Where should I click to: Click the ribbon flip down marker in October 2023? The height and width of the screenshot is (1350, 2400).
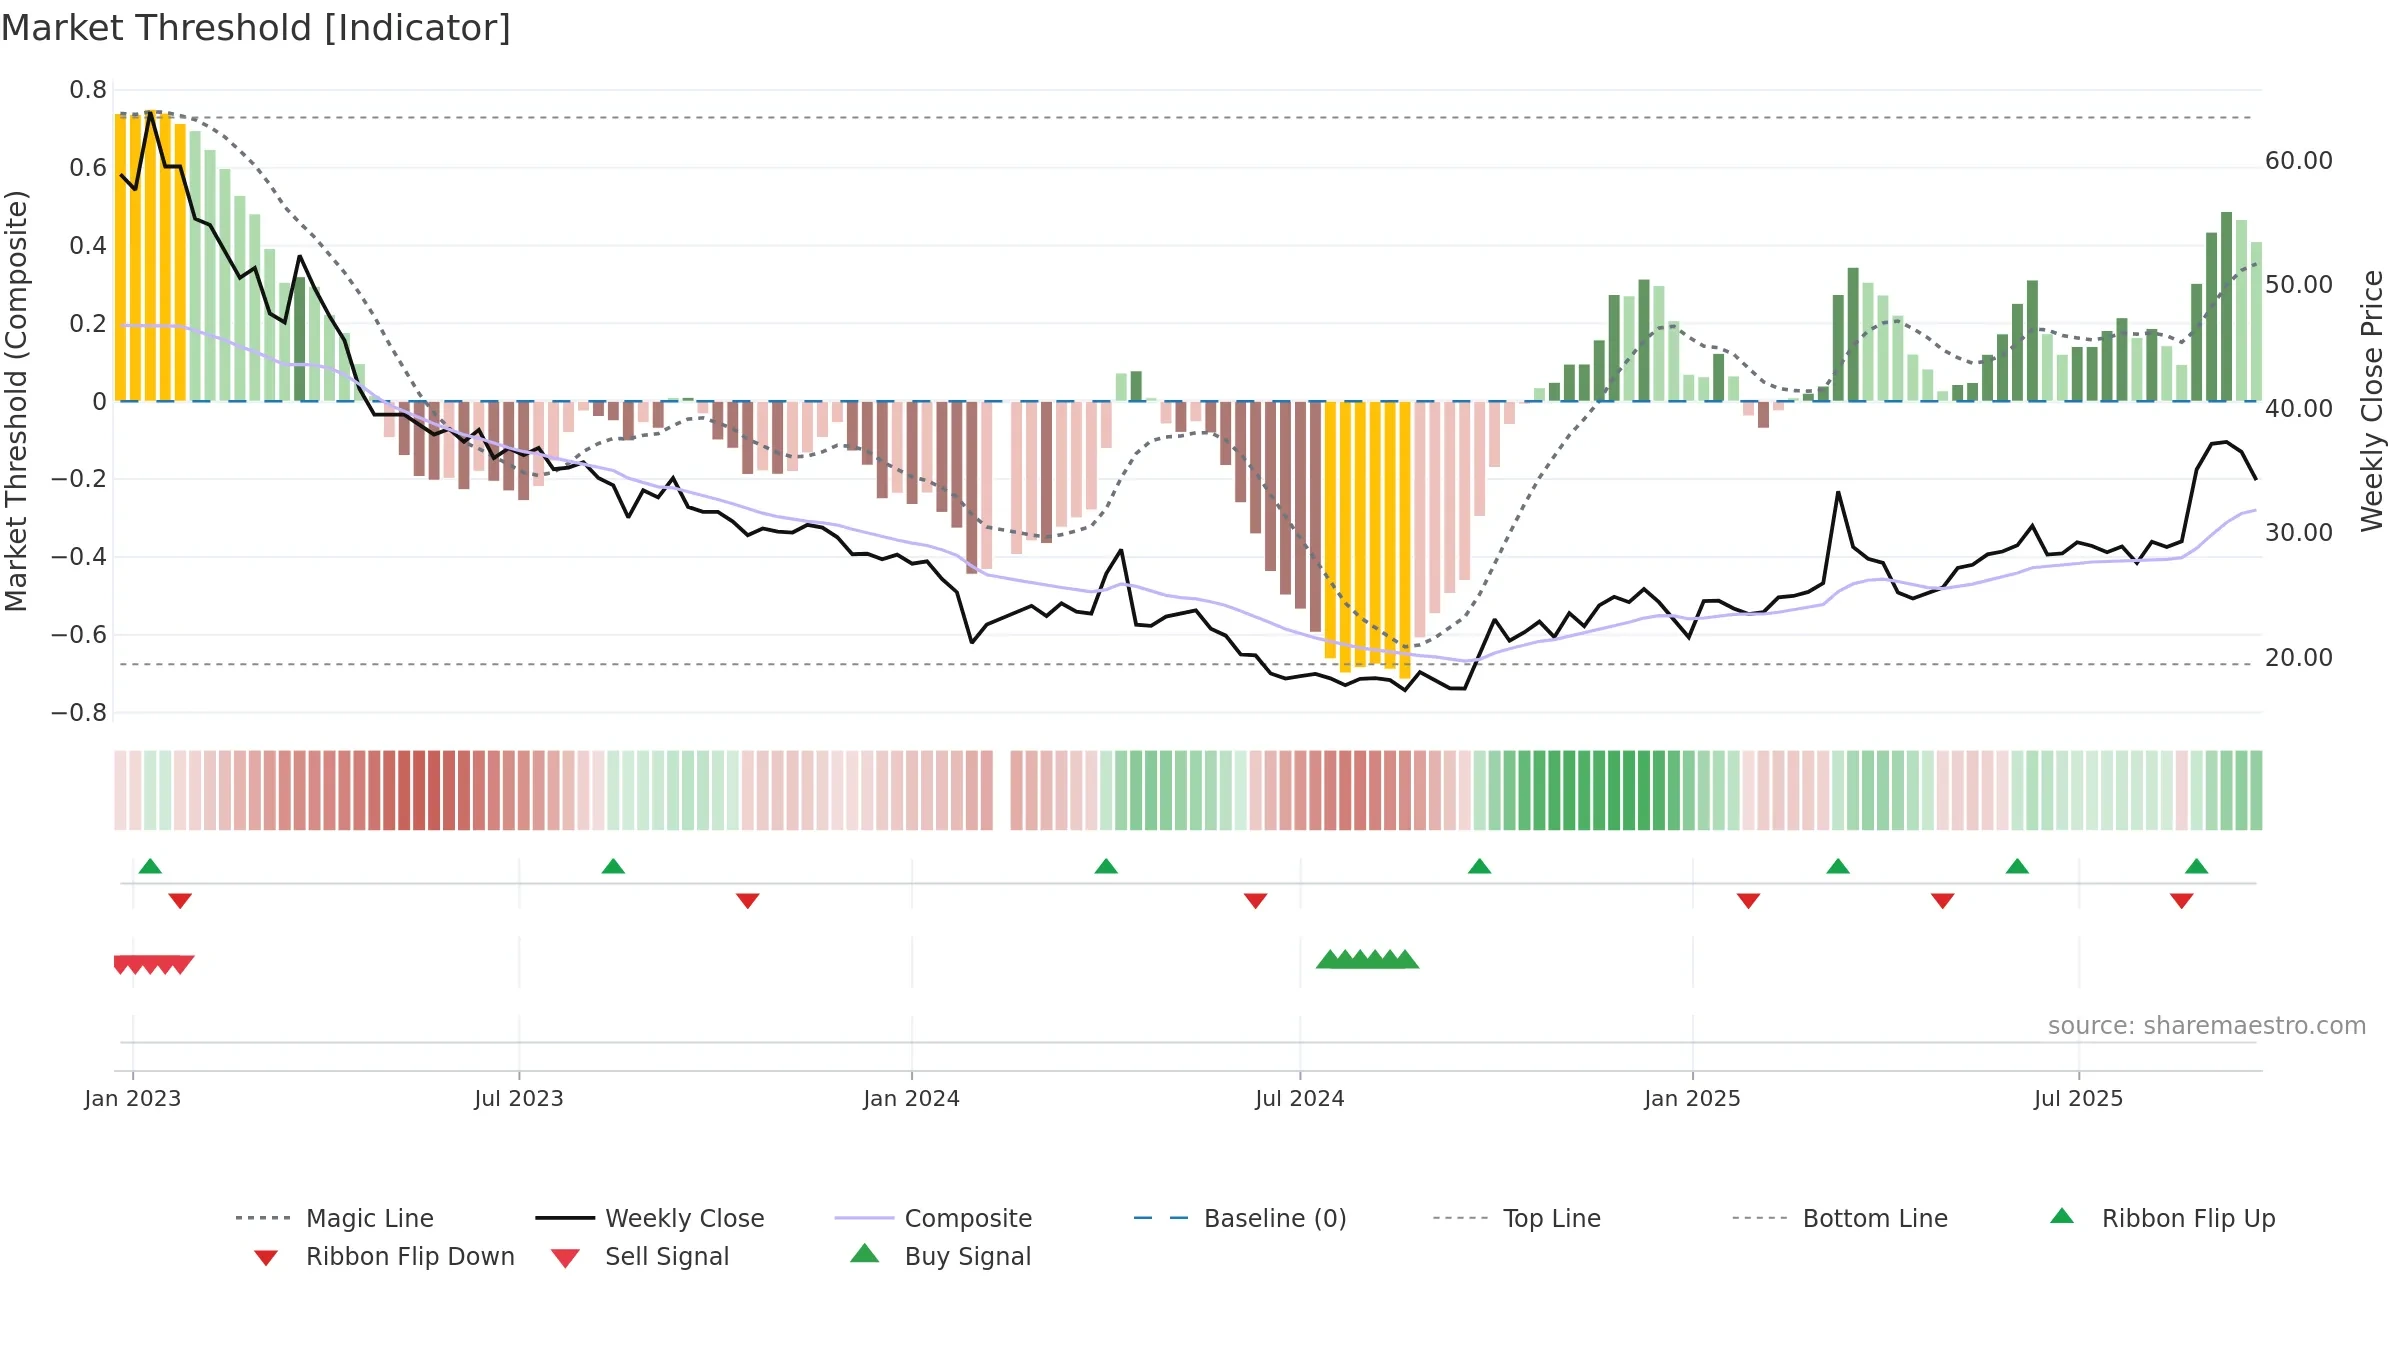coord(747,900)
